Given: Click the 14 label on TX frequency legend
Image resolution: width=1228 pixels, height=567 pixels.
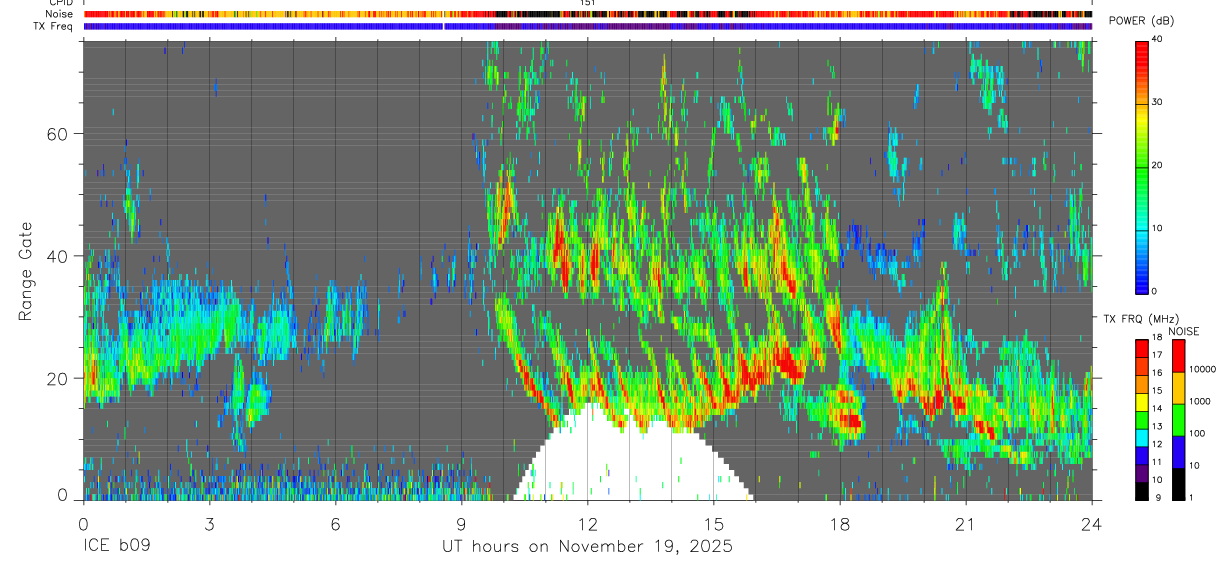Looking at the screenshot, I should (x=1157, y=409).
